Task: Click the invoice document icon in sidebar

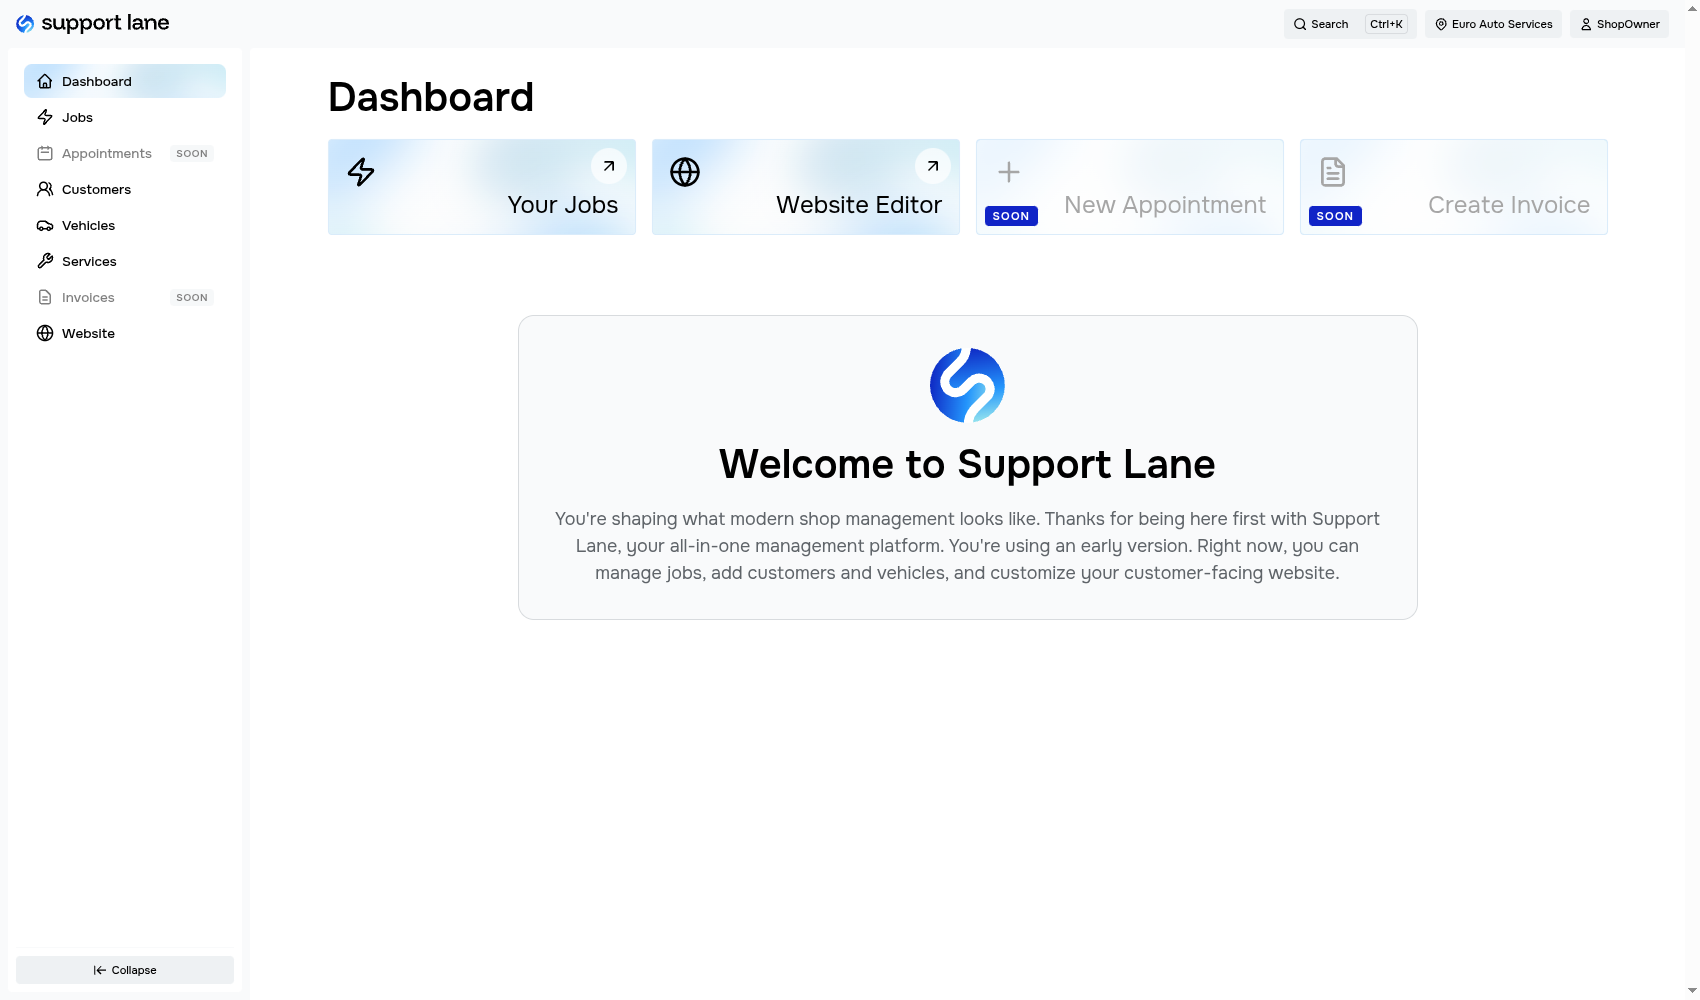Action: (45, 297)
